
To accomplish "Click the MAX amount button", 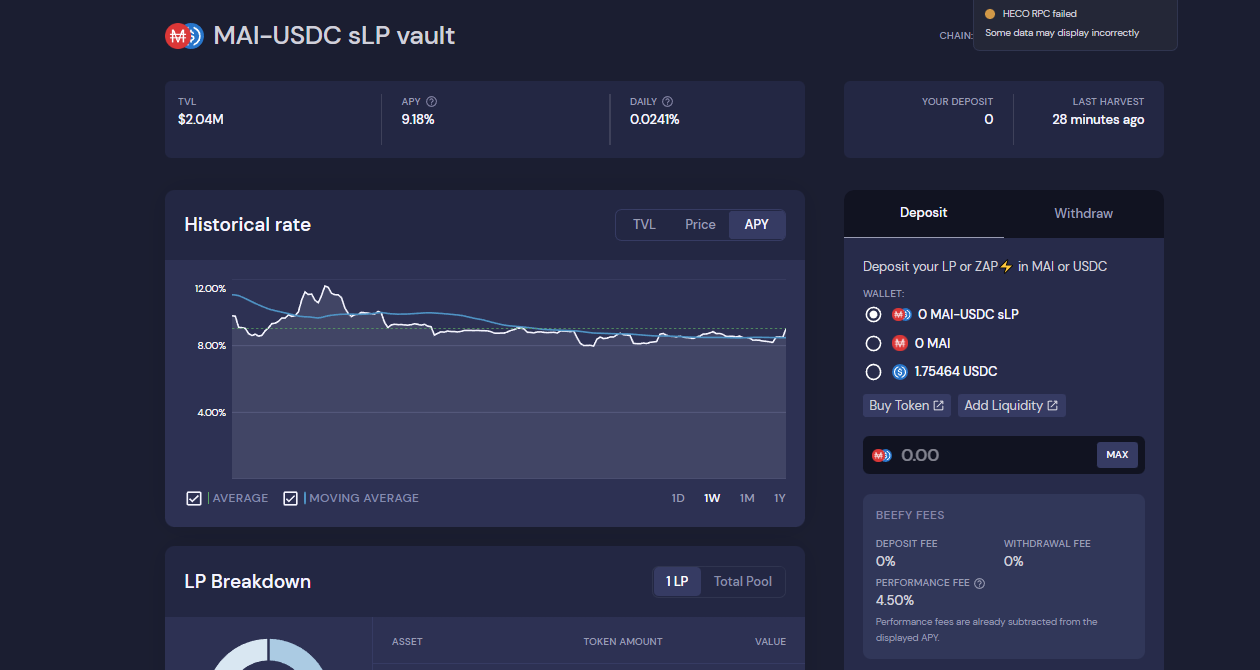I will (1117, 455).
